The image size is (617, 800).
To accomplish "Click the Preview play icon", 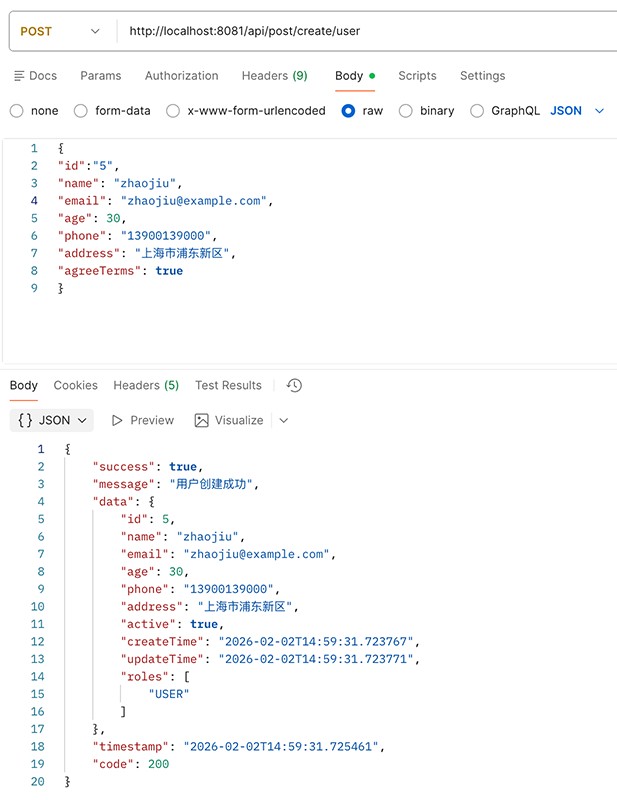I will click(x=118, y=421).
